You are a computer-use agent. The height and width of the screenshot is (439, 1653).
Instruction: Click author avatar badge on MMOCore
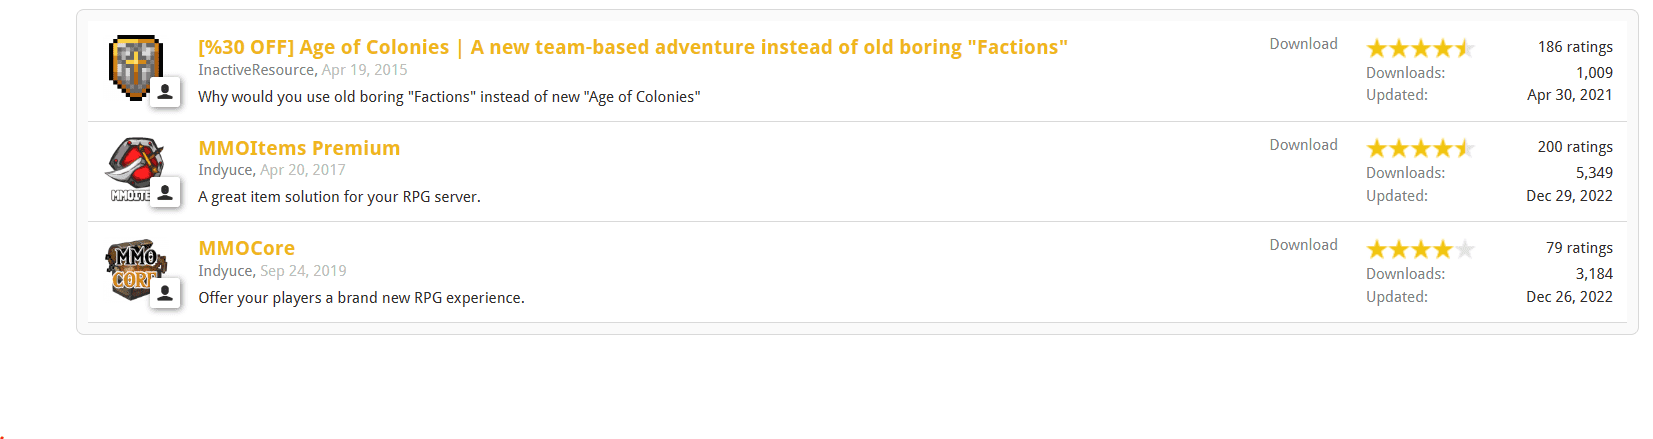[165, 293]
